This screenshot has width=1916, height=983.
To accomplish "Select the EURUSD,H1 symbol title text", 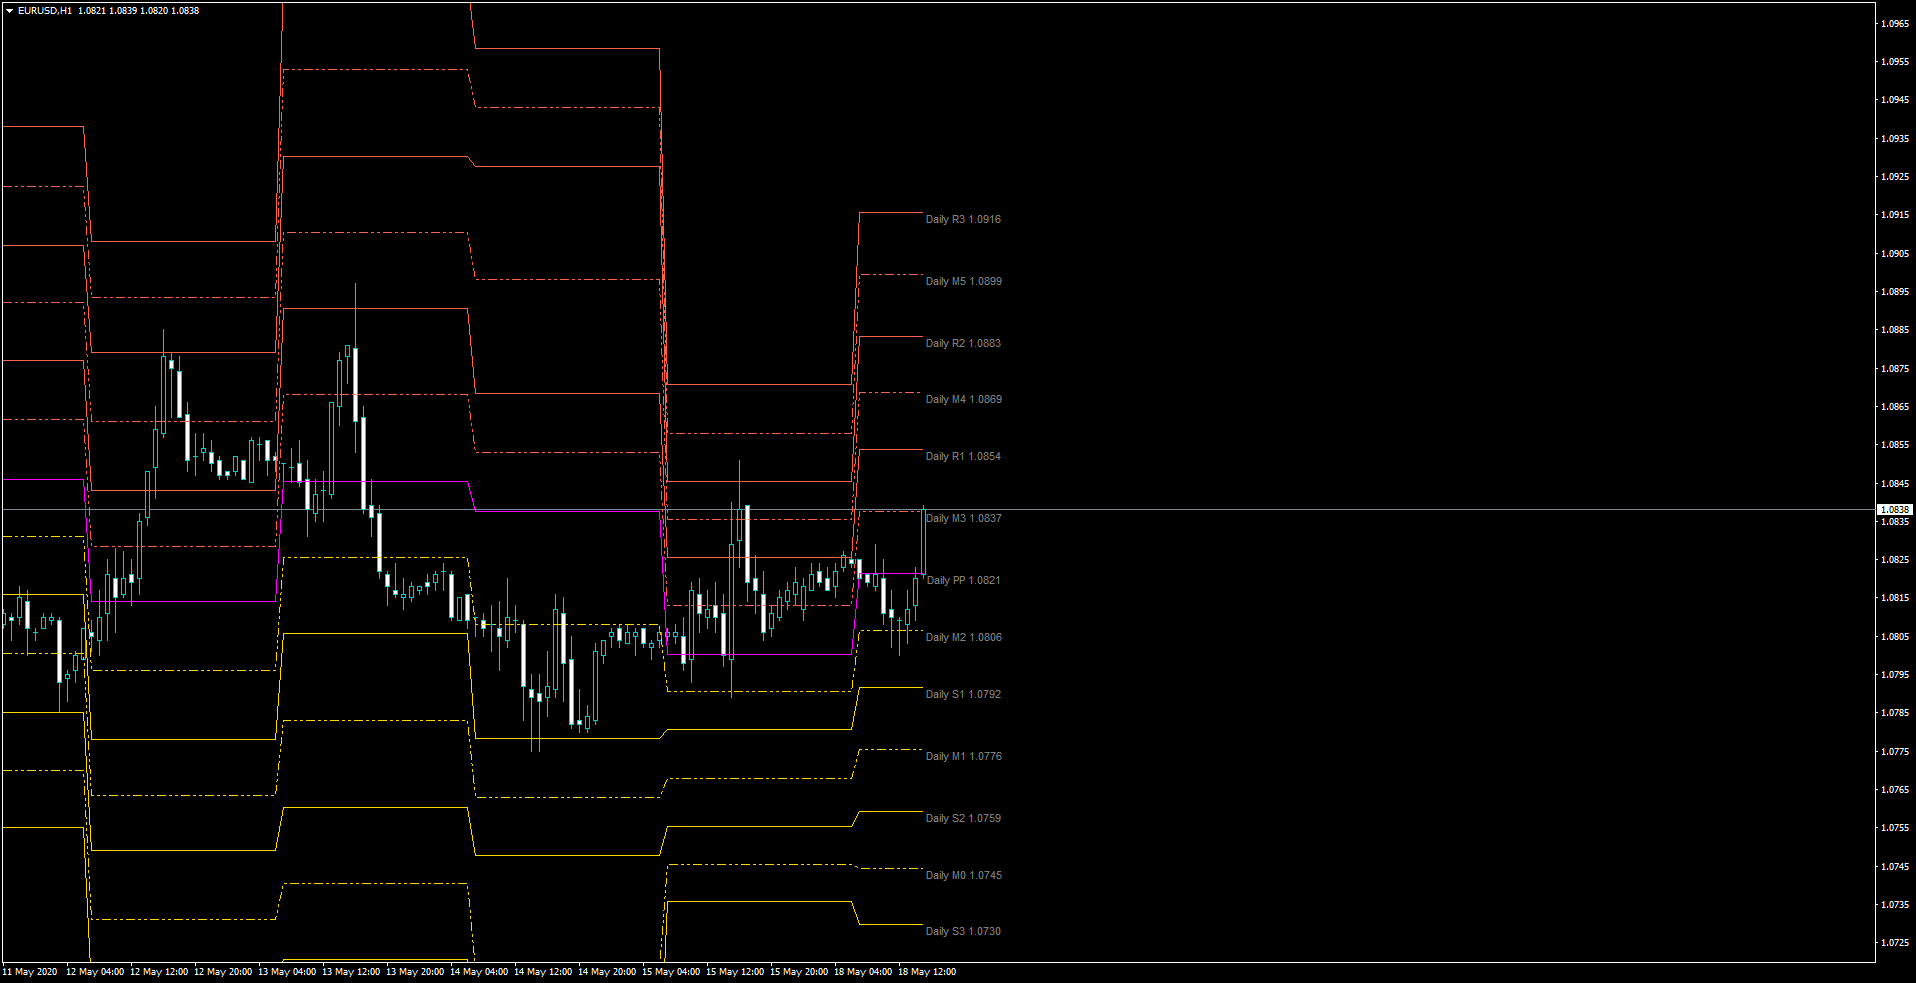I will 45,11.
